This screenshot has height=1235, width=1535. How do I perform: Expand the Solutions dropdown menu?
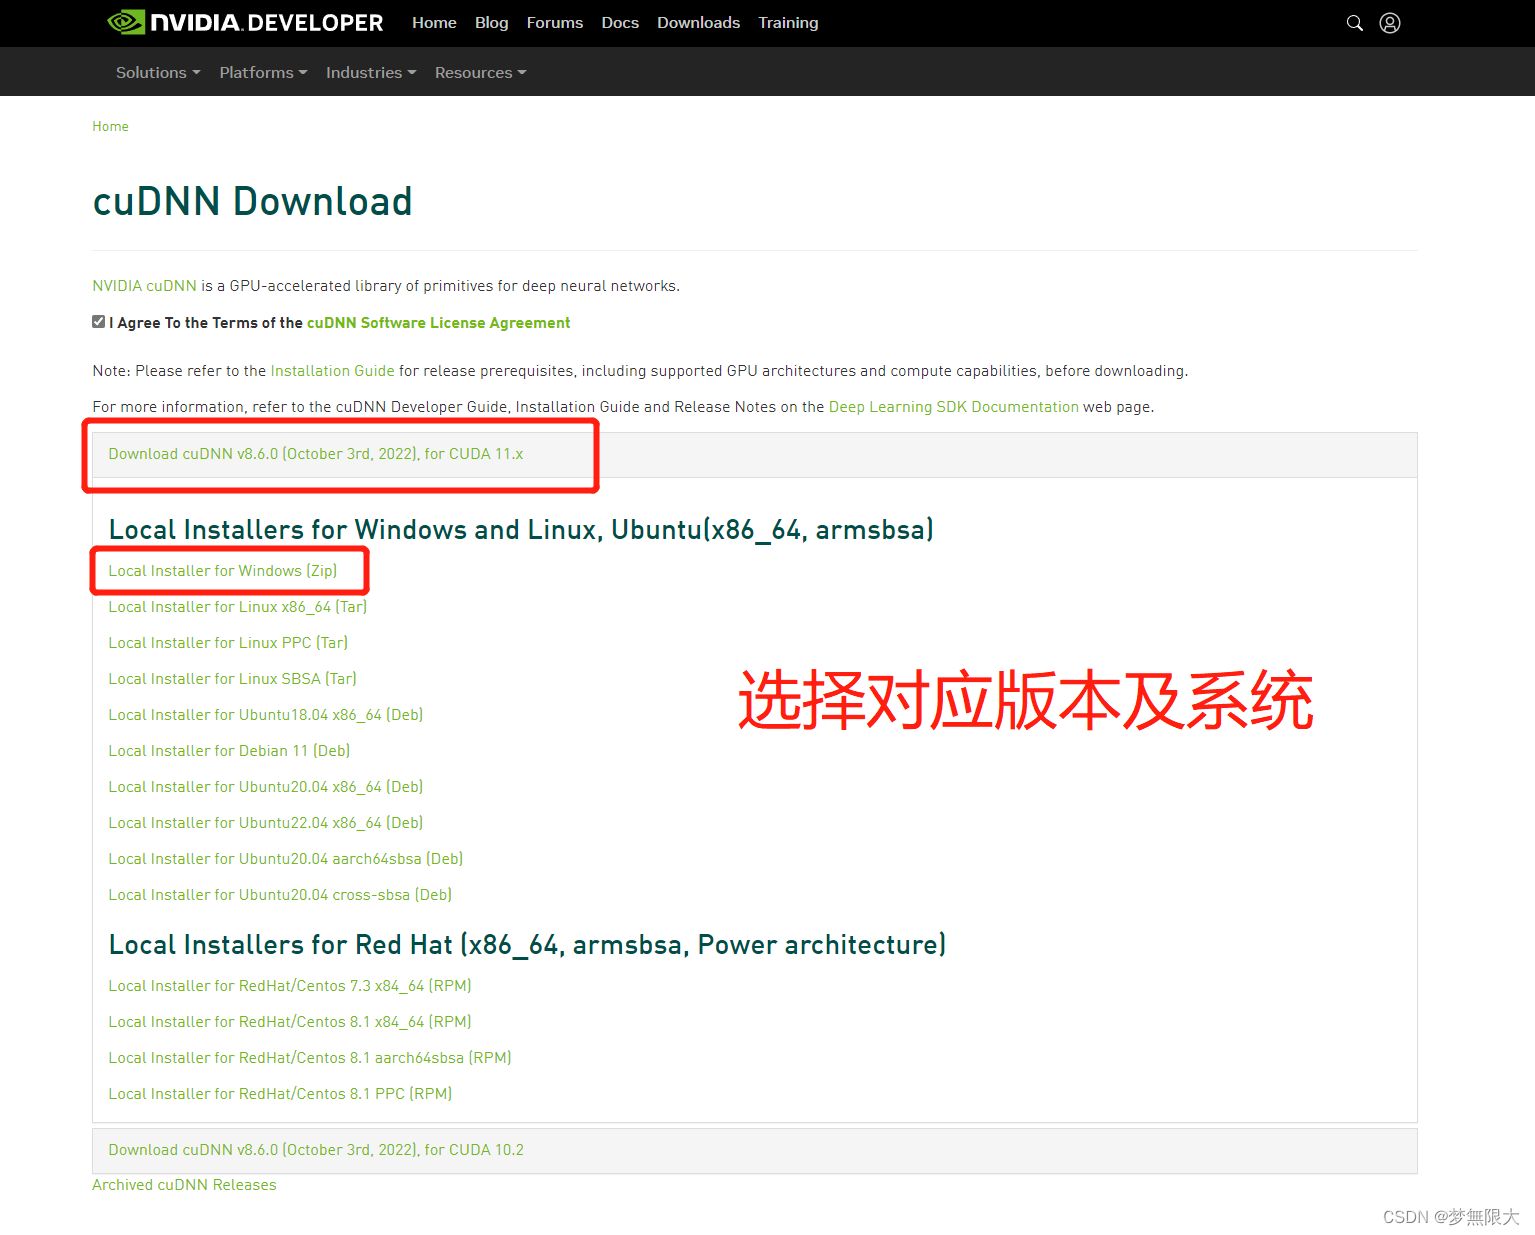[158, 72]
